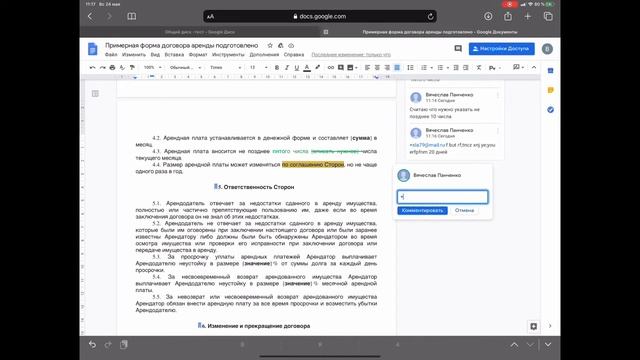This screenshot has height=360, width=640.
Task: Toggle underline formatting
Action: [297, 67]
